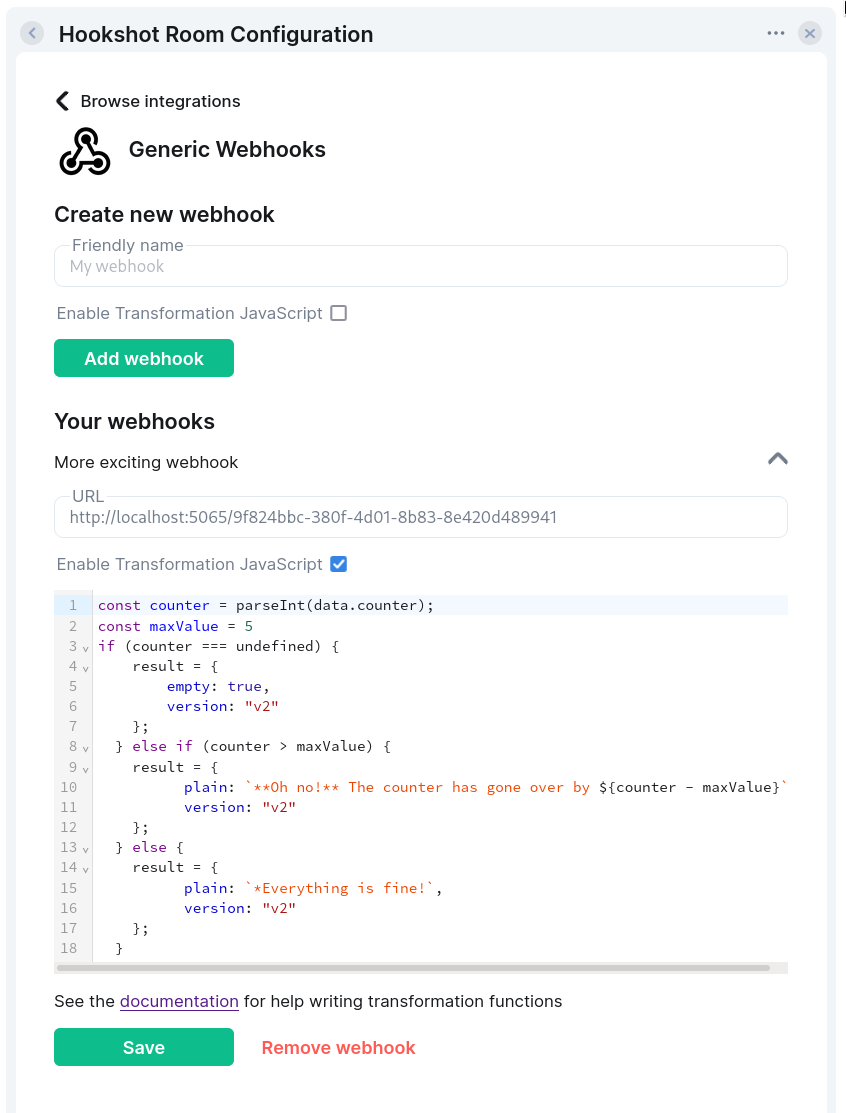Viewport: 846px width, 1113px height.
Task: Collapse the More exciting webhook section
Action: 777,459
